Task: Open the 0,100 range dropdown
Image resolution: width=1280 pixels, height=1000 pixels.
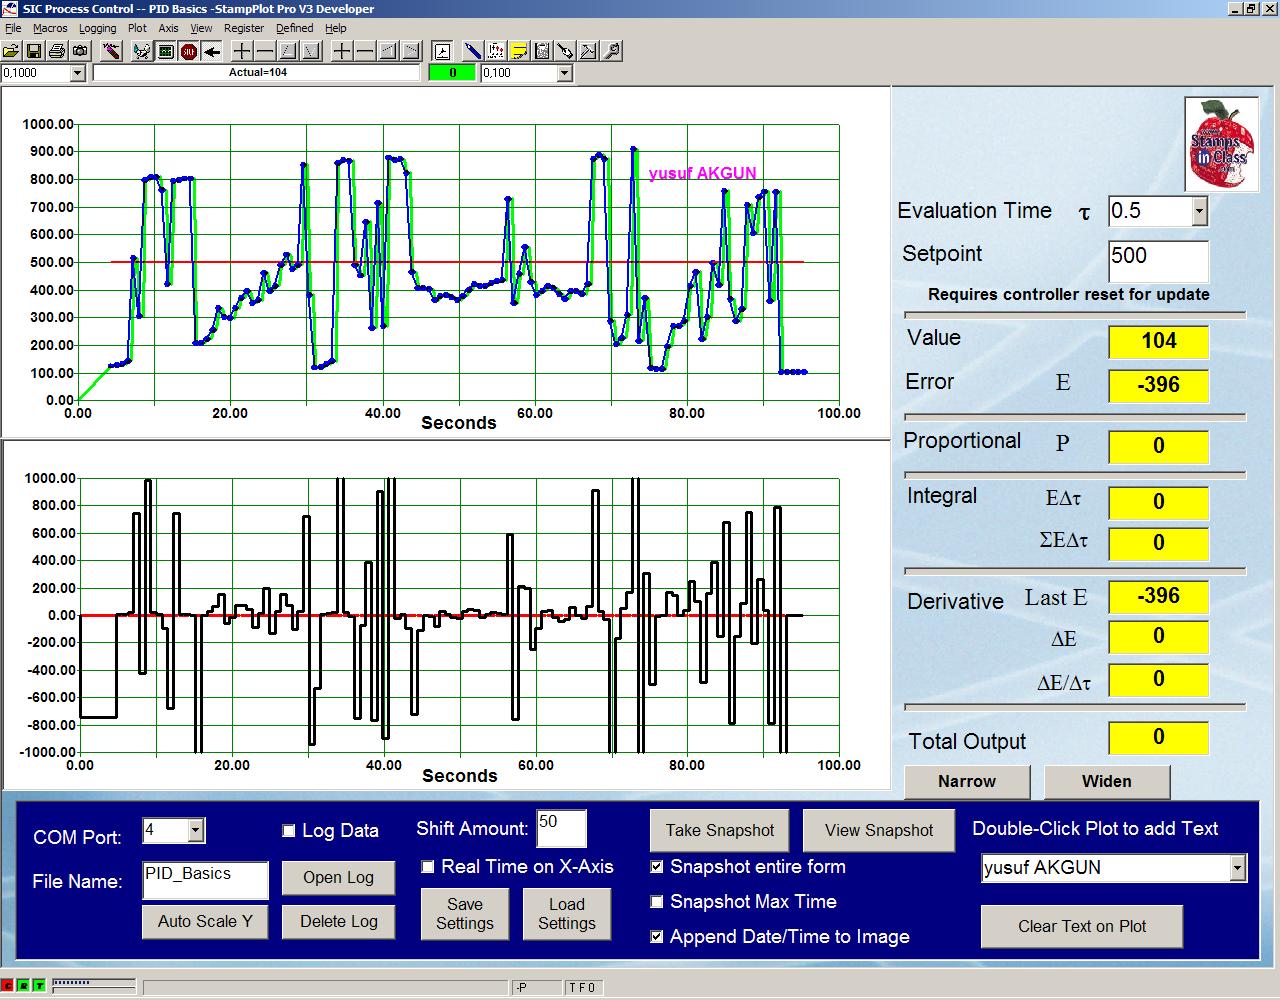Action: [564, 73]
